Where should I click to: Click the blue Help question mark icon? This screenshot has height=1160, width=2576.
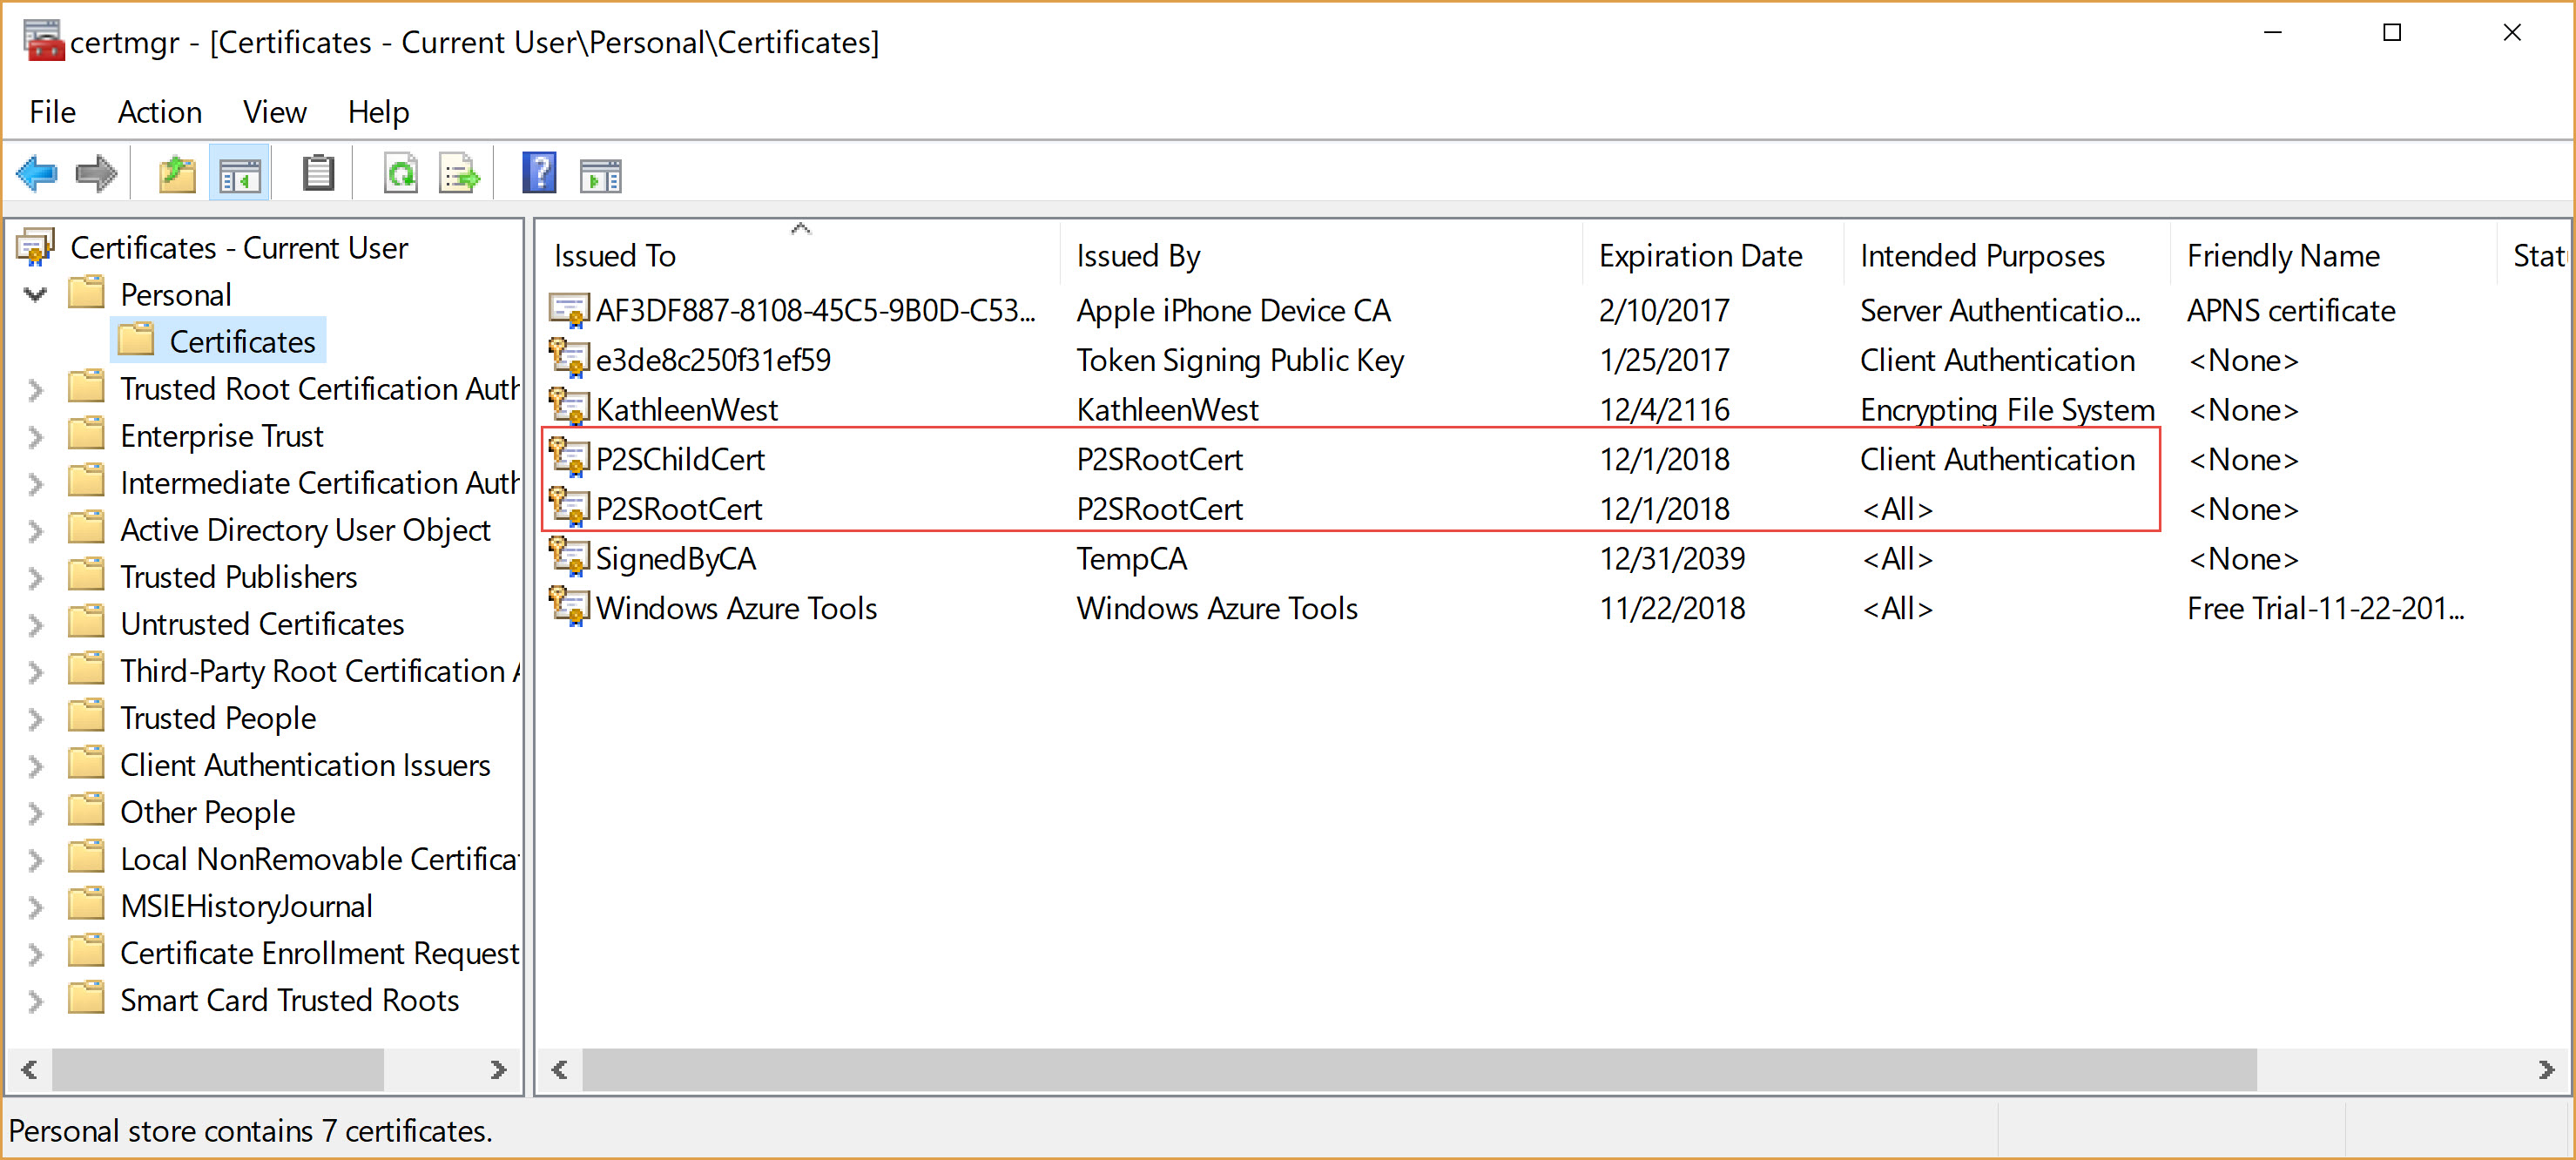[x=539, y=174]
